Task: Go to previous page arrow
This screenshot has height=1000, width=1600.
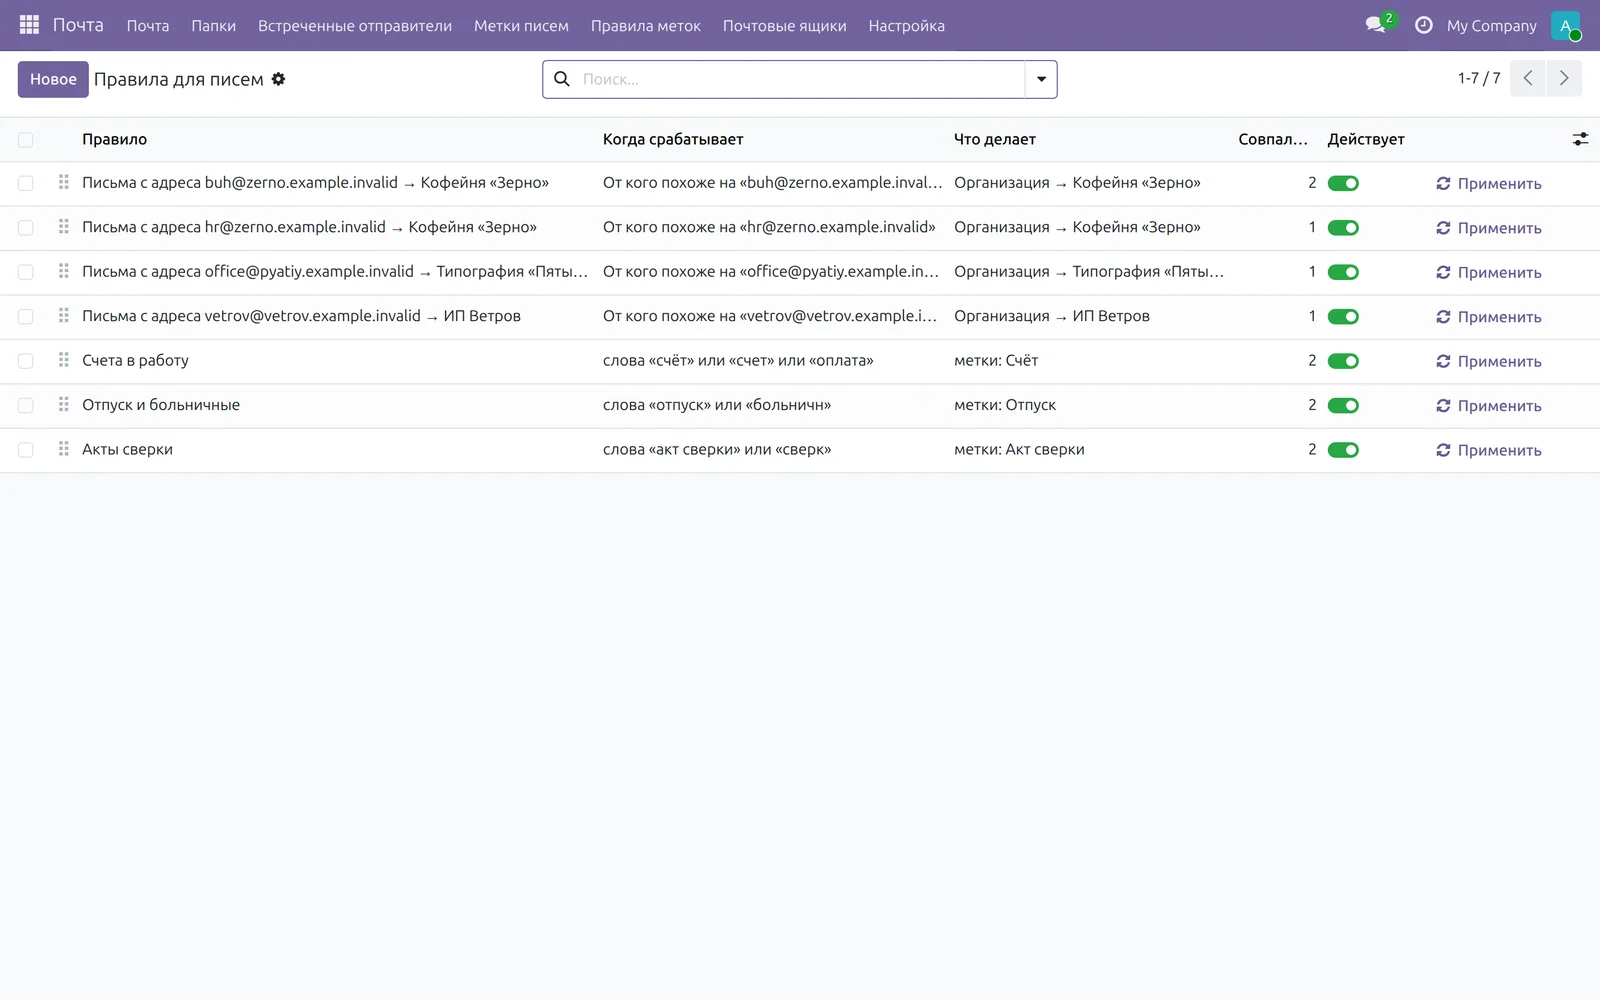Action: pyautogui.click(x=1528, y=78)
